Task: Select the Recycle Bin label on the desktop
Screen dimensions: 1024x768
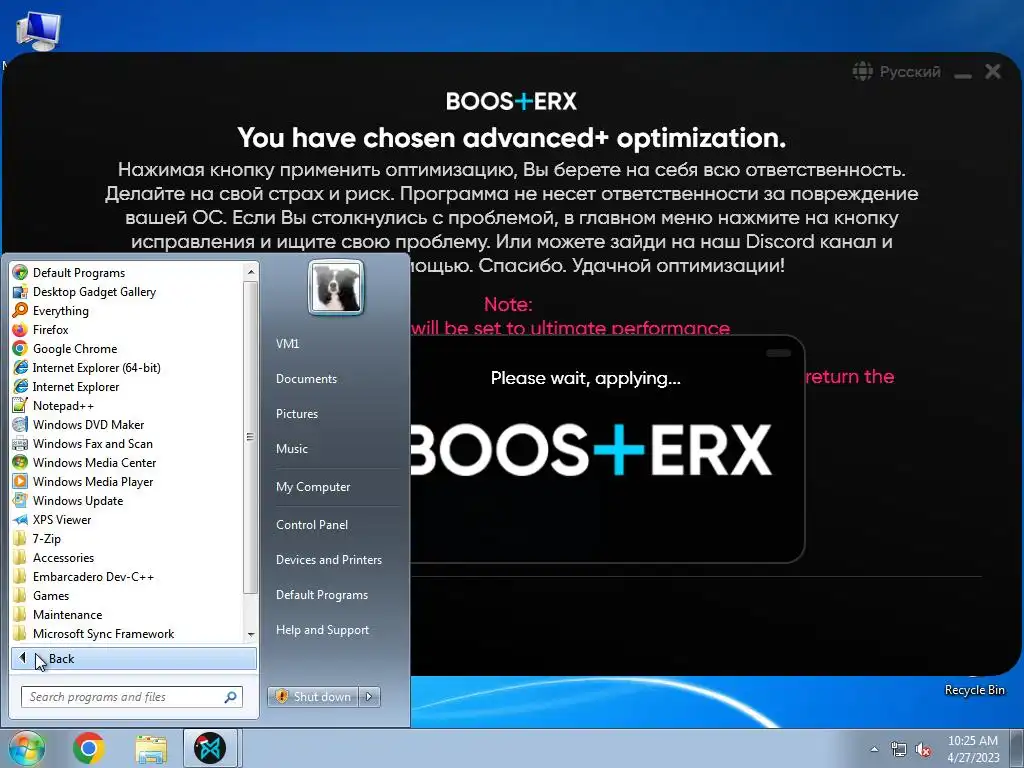Action: [x=974, y=690]
